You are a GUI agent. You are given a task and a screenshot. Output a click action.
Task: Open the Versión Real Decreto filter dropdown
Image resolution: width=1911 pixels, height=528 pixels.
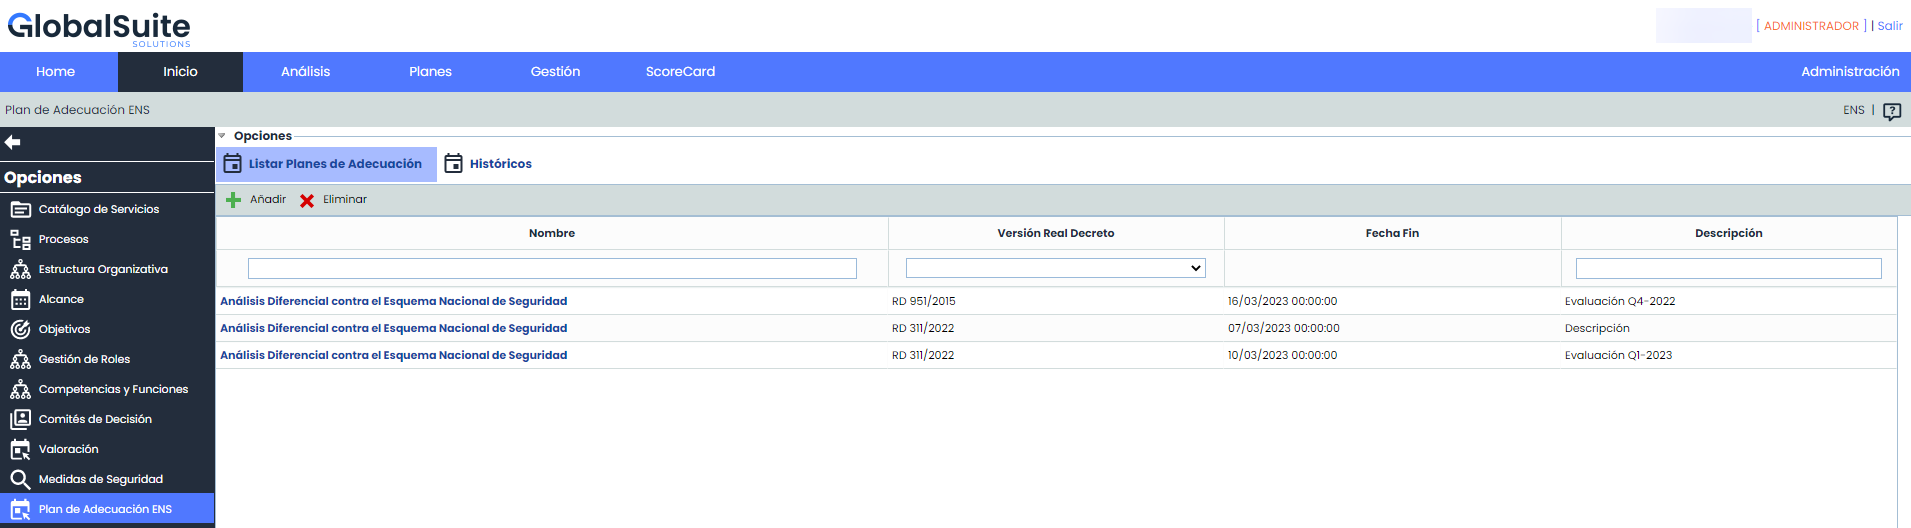tap(1055, 268)
